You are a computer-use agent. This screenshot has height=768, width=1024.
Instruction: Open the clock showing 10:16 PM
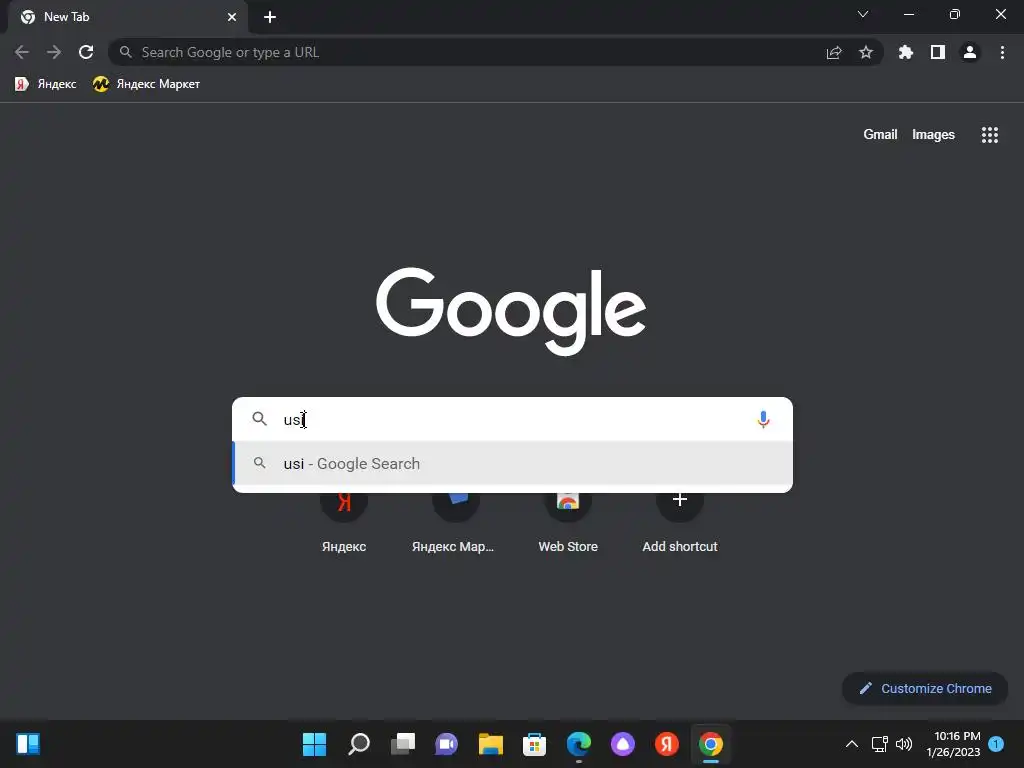953,744
